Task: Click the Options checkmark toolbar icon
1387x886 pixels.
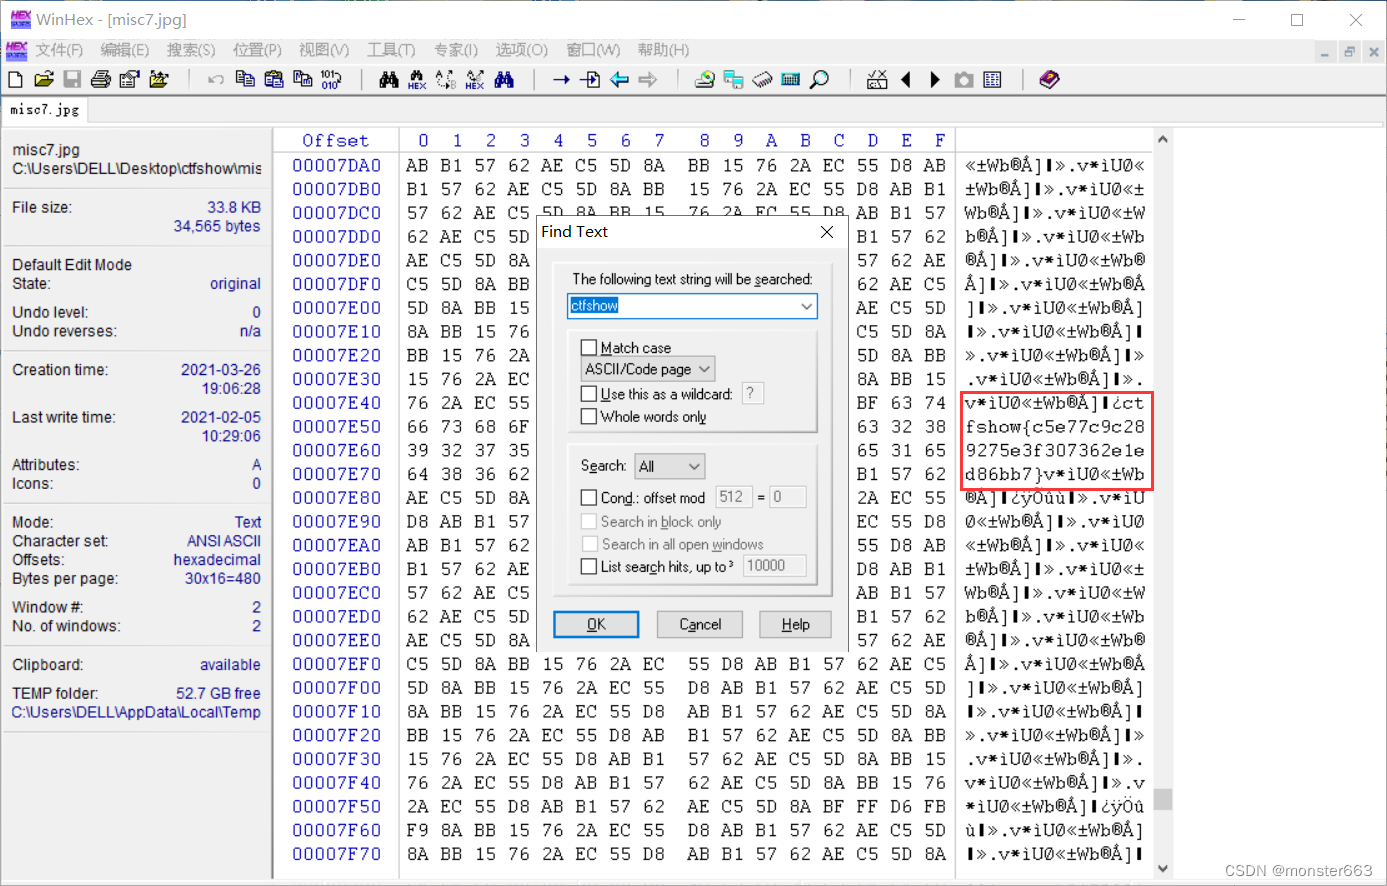Action: [877, 79]
